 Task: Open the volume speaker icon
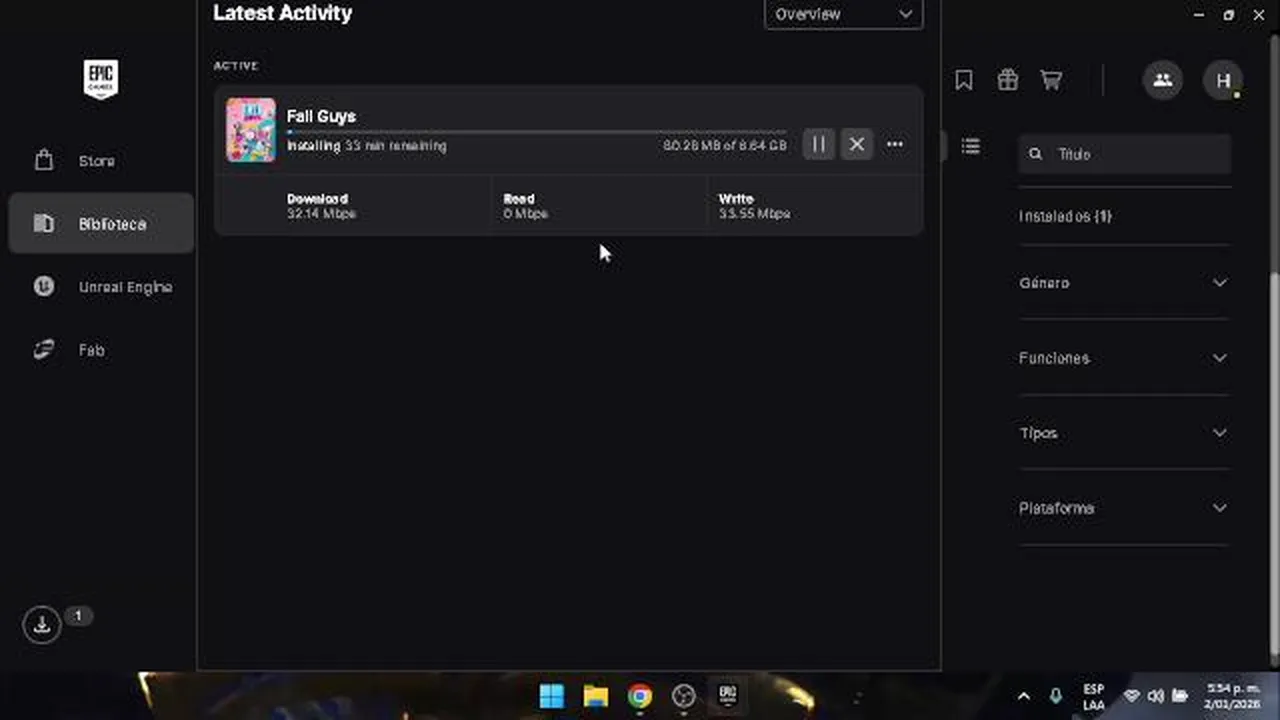click(x=1156, y=696)
